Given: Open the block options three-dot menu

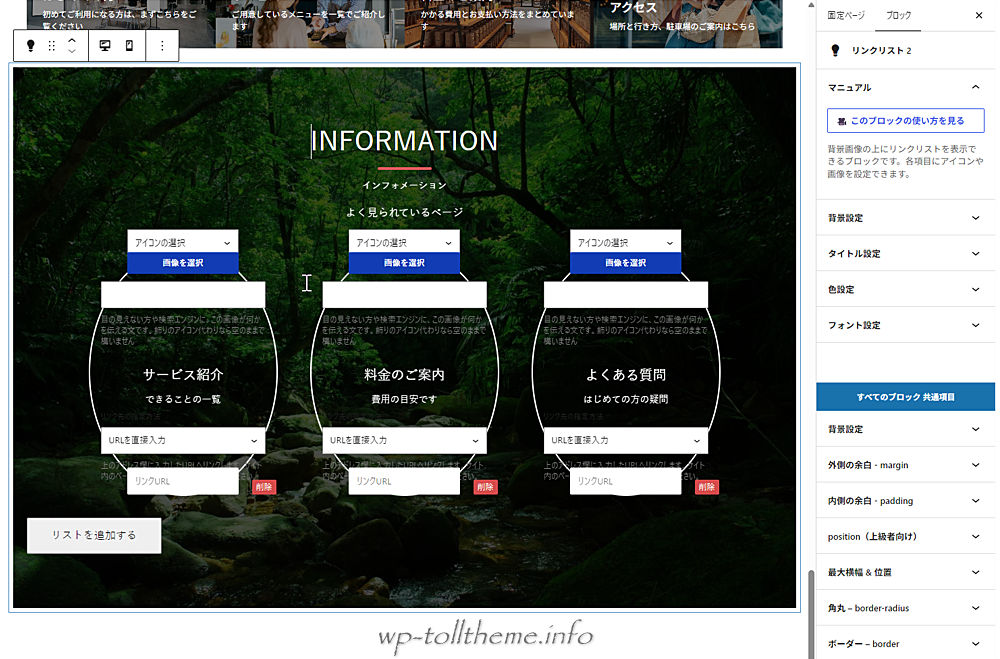Looking at the screenshot, I should pos(162,45).
